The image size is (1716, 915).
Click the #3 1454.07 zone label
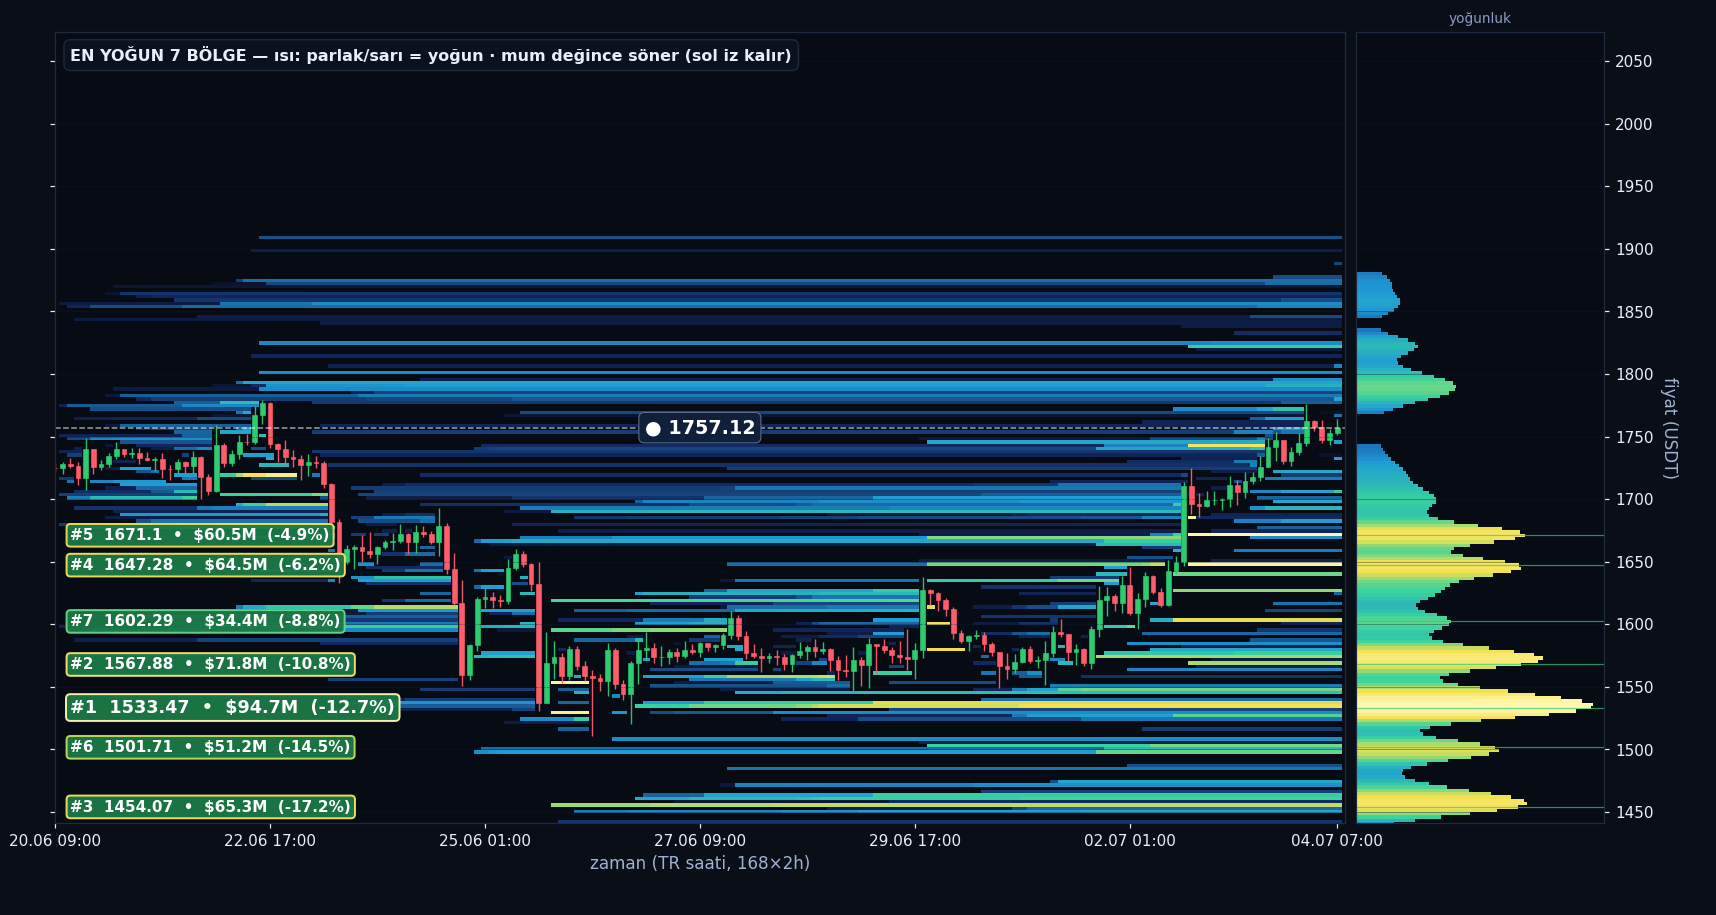[210, 807]
